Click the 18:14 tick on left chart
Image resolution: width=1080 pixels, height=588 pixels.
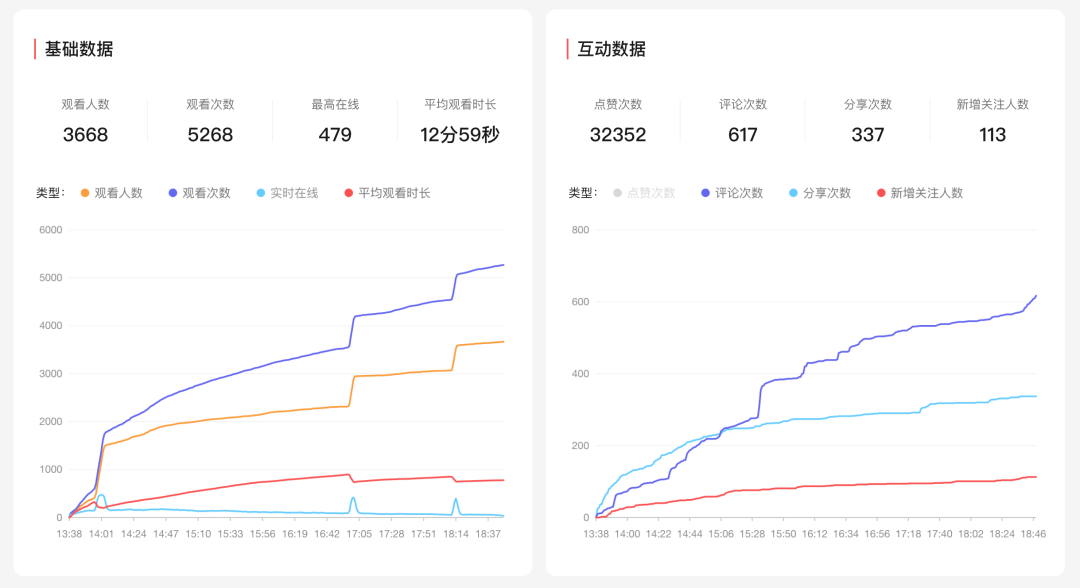pos(456,534)
